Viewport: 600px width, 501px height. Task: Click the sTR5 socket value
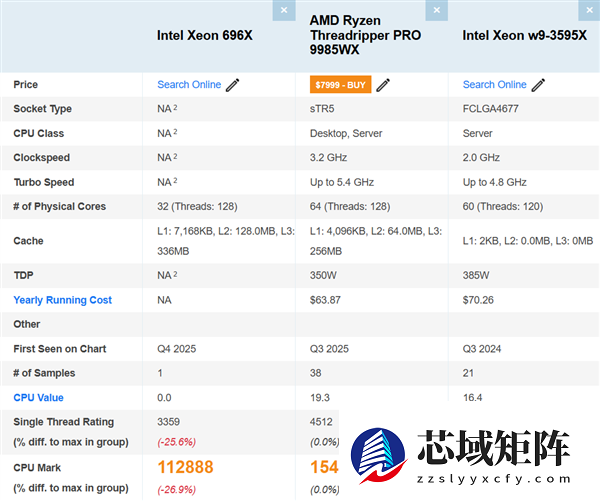click(x=322, y=109)
